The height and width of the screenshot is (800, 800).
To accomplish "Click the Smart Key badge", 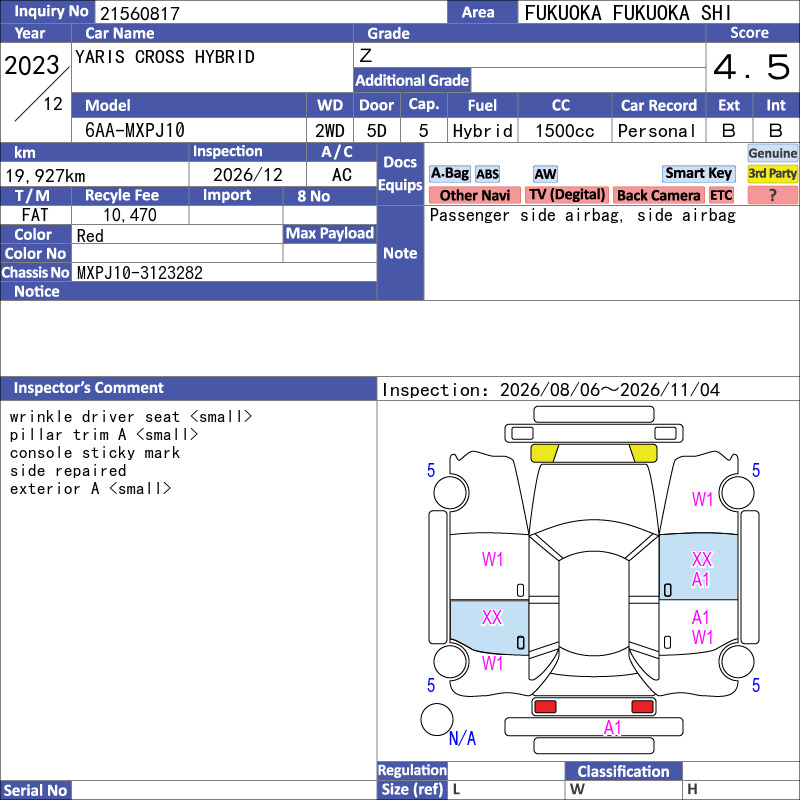I will pos(698,173).
